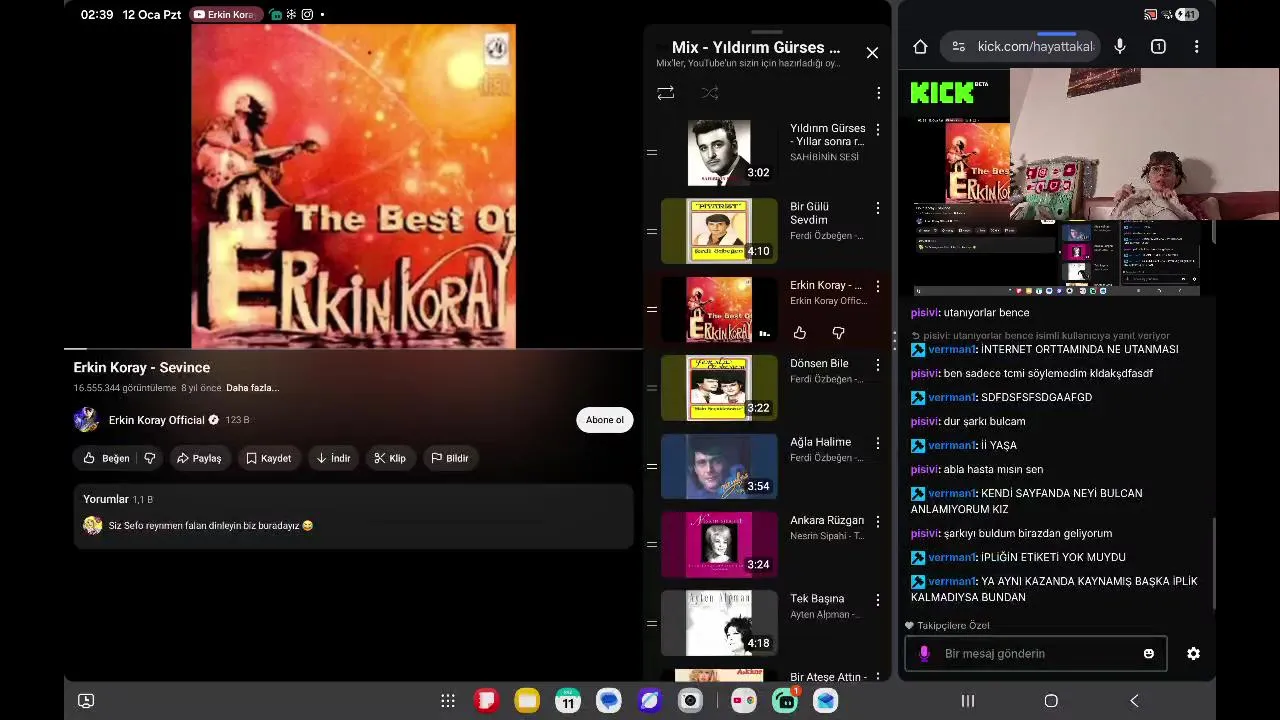Image resolution: width=1280 pixels, height=720 pixels.
Task: Toggle loop for the Mix playlist
Action: point(665,93)
